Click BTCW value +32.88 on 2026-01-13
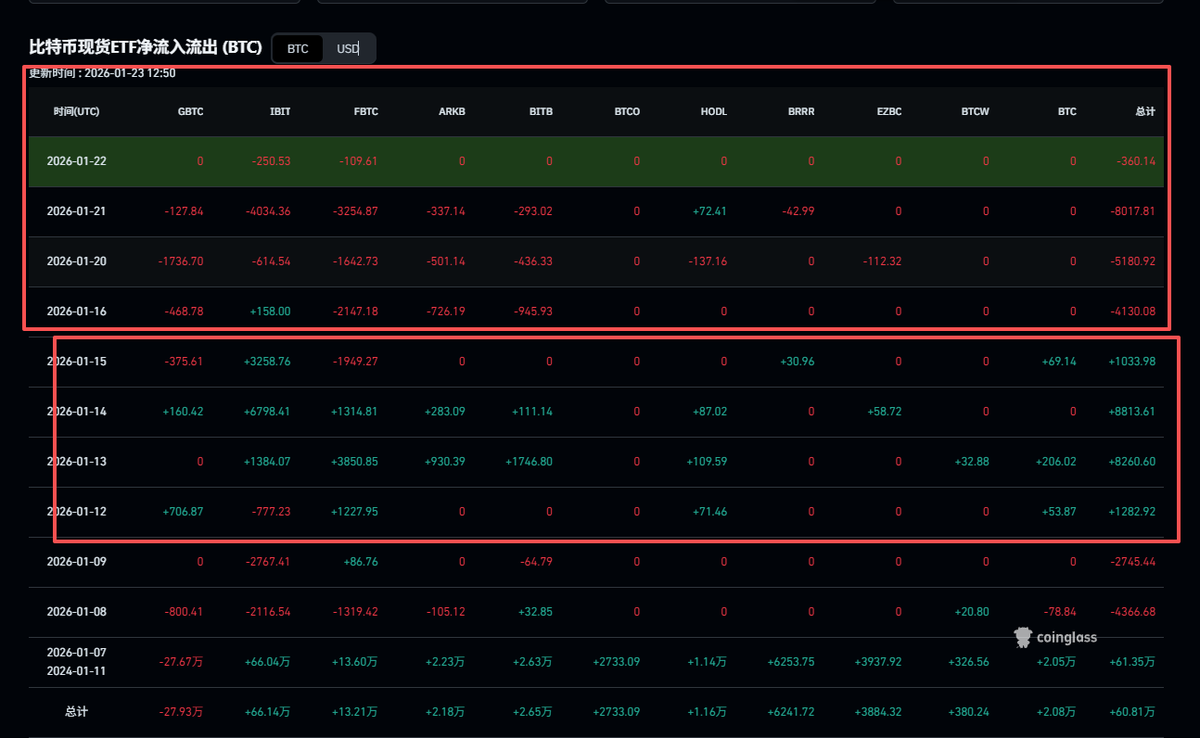The height and width of the screenshot is (738, 1200). pyautogui.click(x=970, y=461)
